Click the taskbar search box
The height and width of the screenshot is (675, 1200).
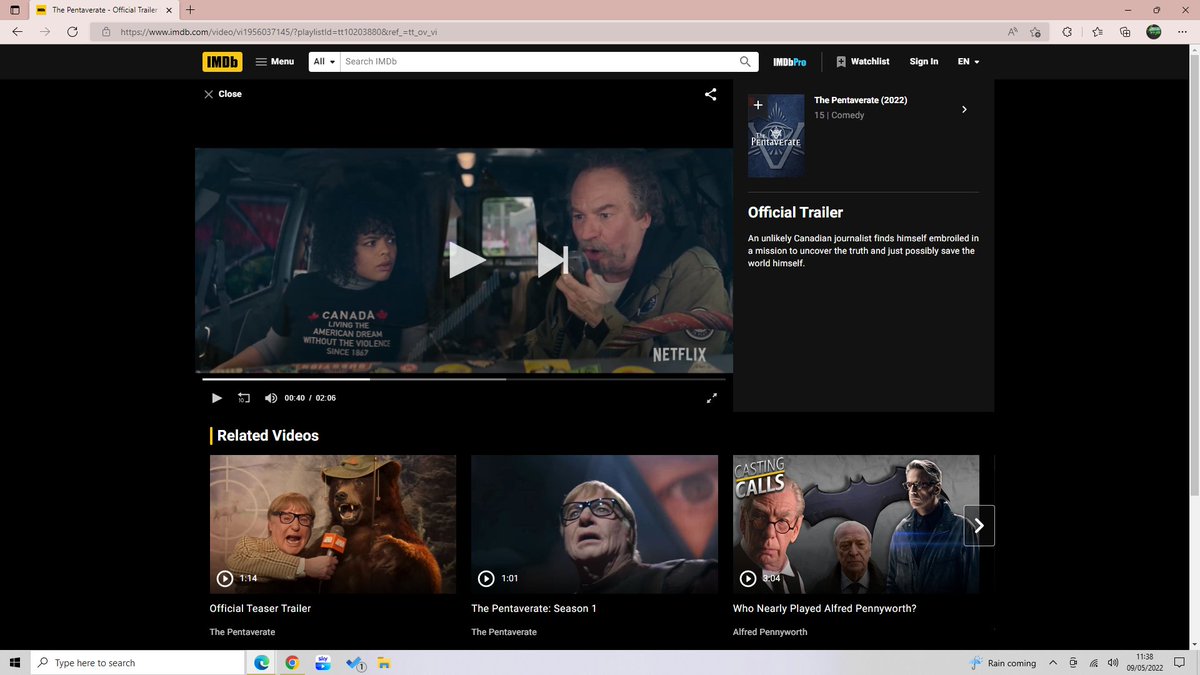pyautogui.click(x=137, y=663)
